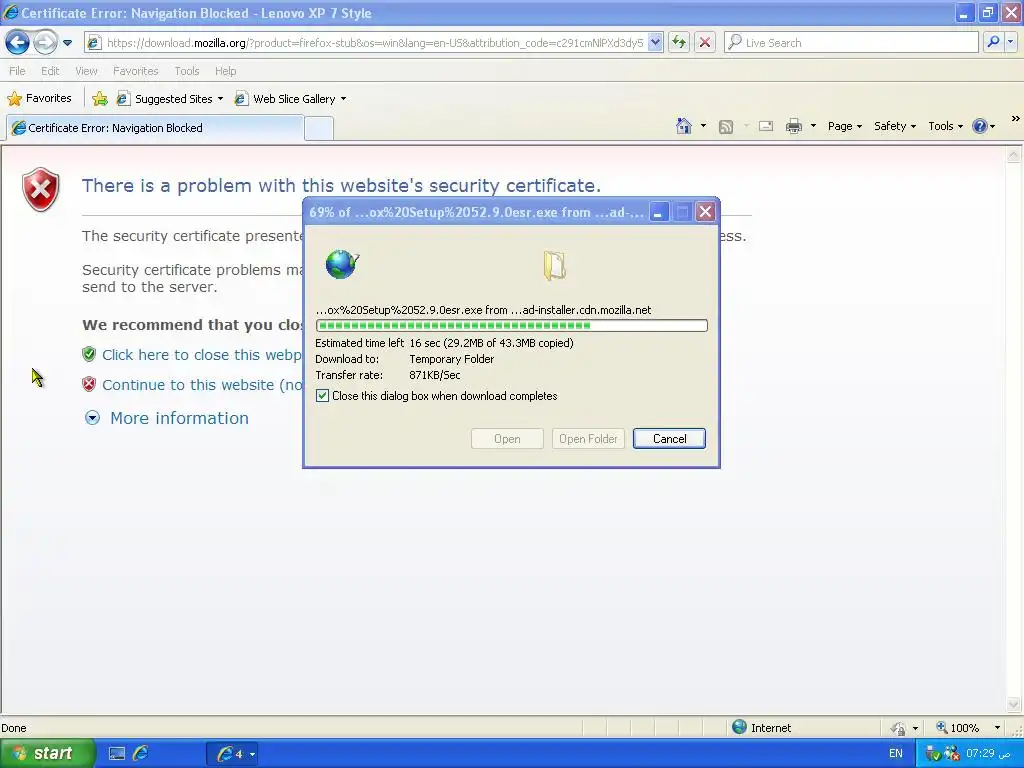Open Web Slice Gallery dropdown

click(x=291, y=99)
